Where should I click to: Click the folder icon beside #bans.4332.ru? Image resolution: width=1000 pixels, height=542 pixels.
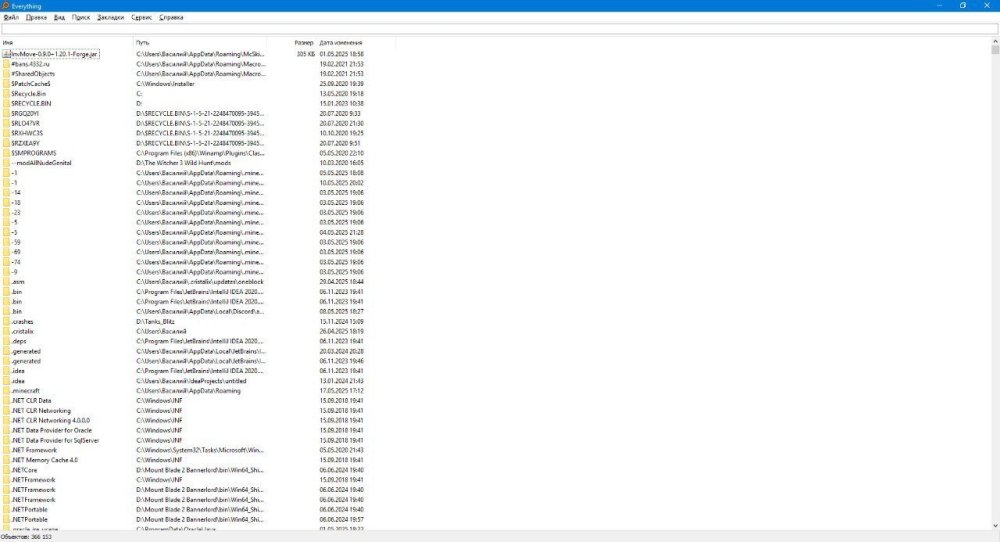click(6, 64)
